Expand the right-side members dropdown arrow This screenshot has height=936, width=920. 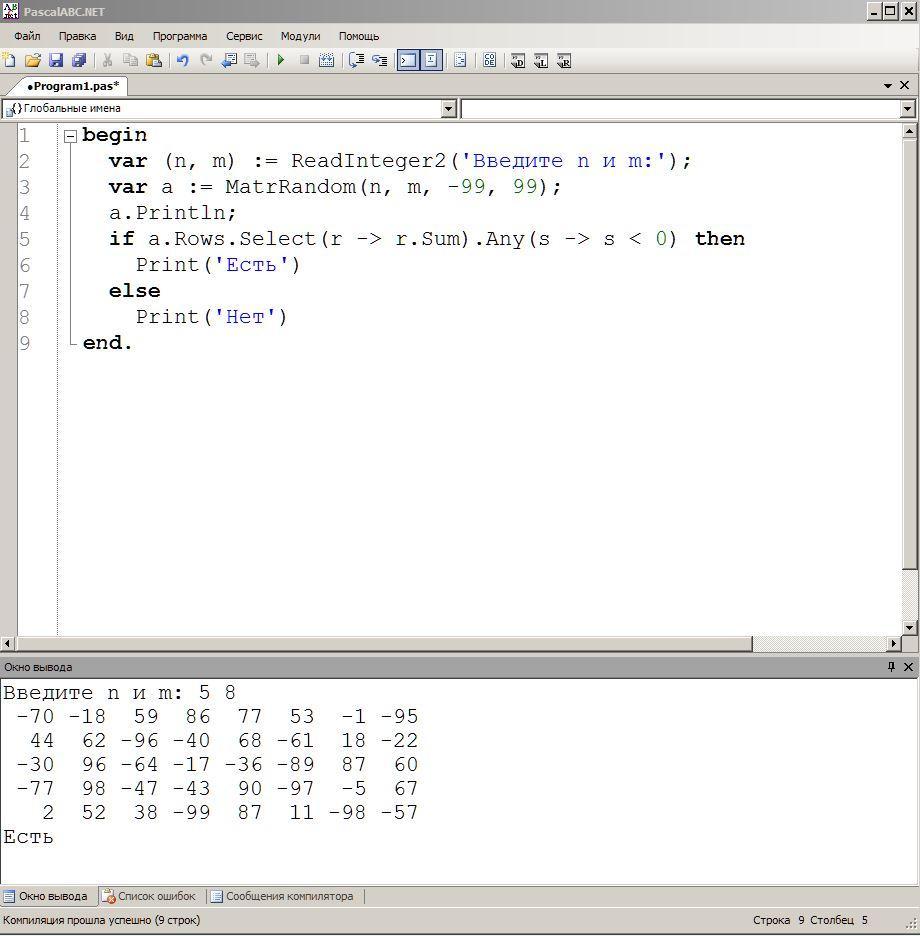[907, 109]
